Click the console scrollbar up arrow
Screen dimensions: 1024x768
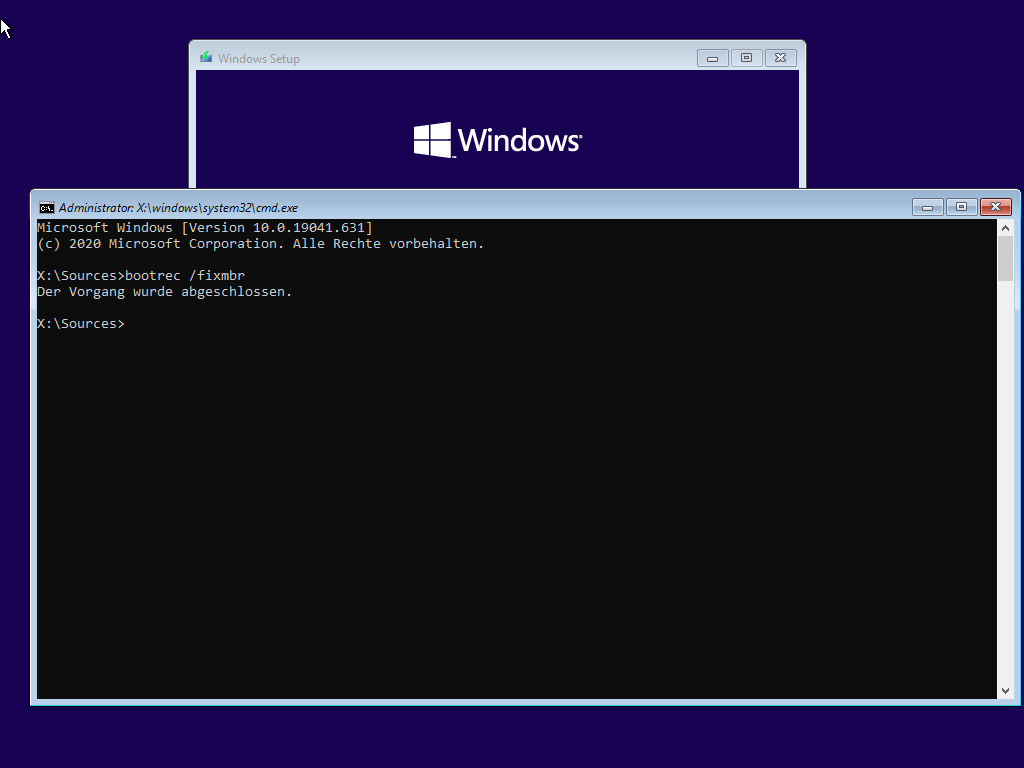coord(1005,228)
